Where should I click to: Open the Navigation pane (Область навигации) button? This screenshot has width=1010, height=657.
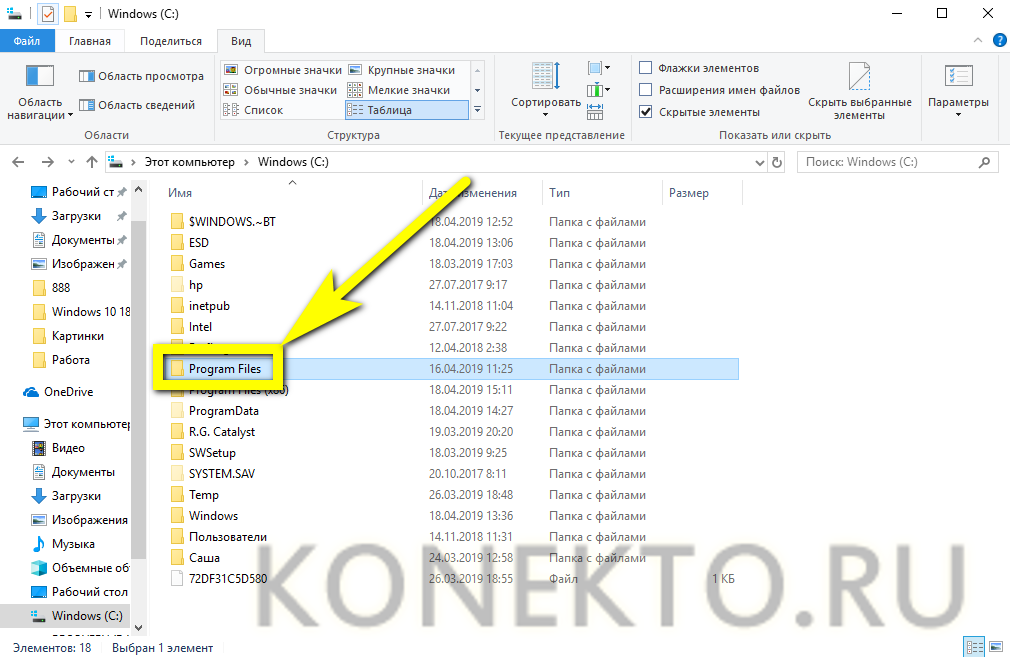click(39, 92)
